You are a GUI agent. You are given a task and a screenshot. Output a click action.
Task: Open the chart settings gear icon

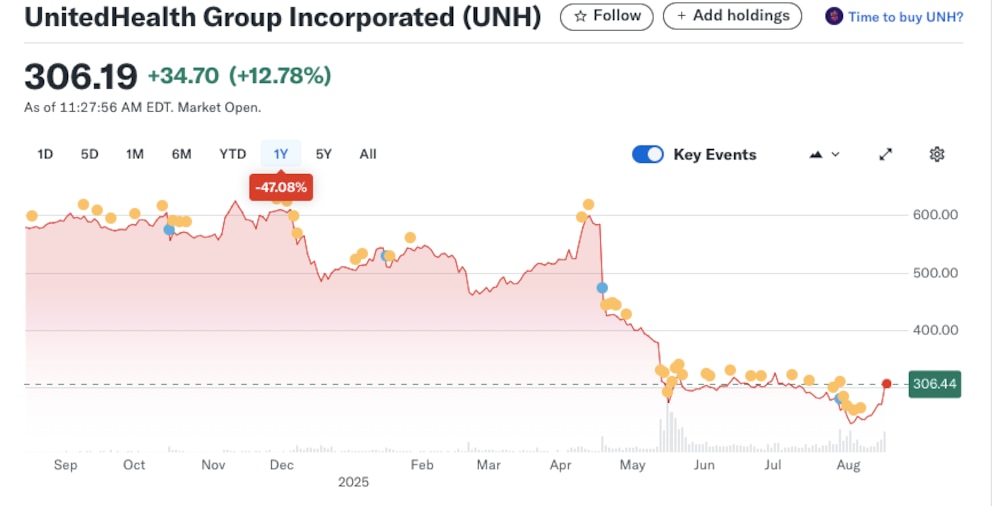(937, 154)
